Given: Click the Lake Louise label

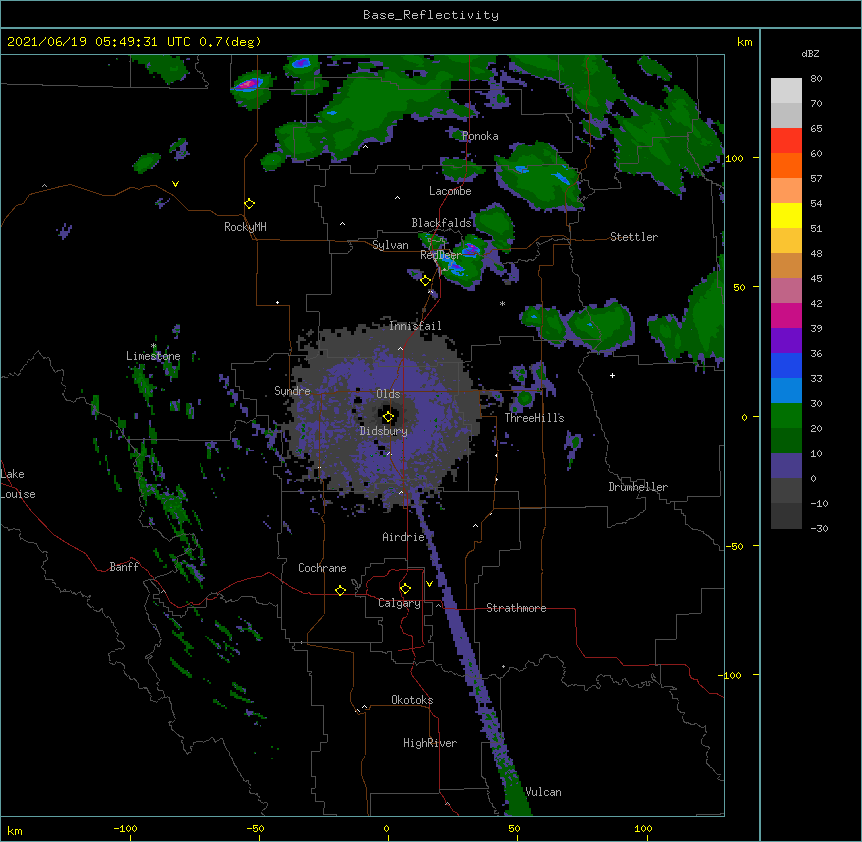Looking at the screenshot, I should (18, 484).
